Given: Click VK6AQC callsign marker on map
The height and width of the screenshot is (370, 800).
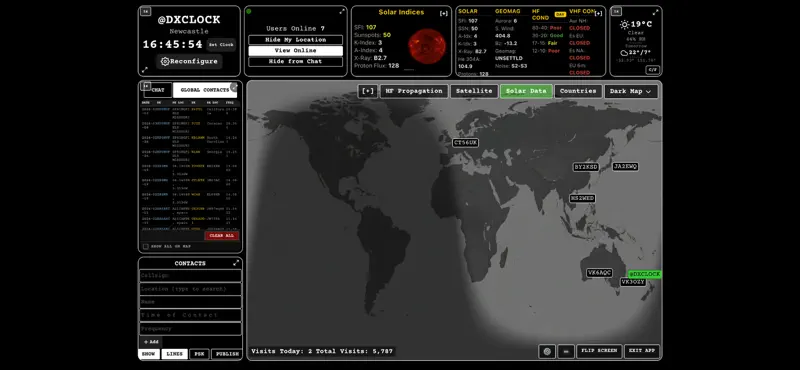Looking at the screenshot, I should click(599, 273).
